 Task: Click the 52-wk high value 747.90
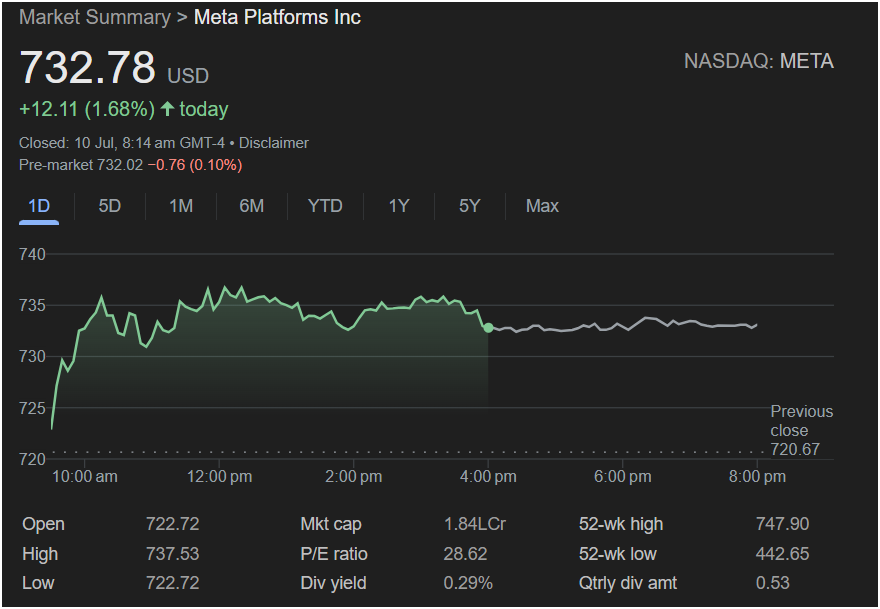pos(782,524)
